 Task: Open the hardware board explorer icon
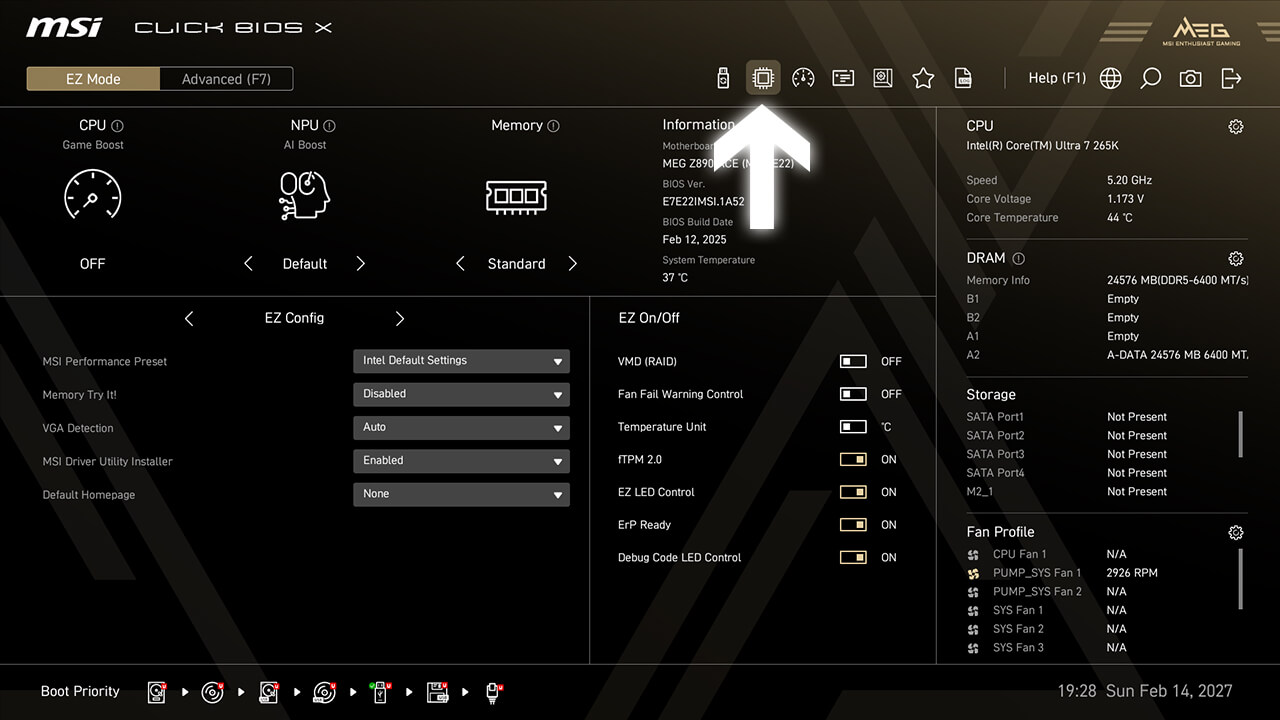883,78
